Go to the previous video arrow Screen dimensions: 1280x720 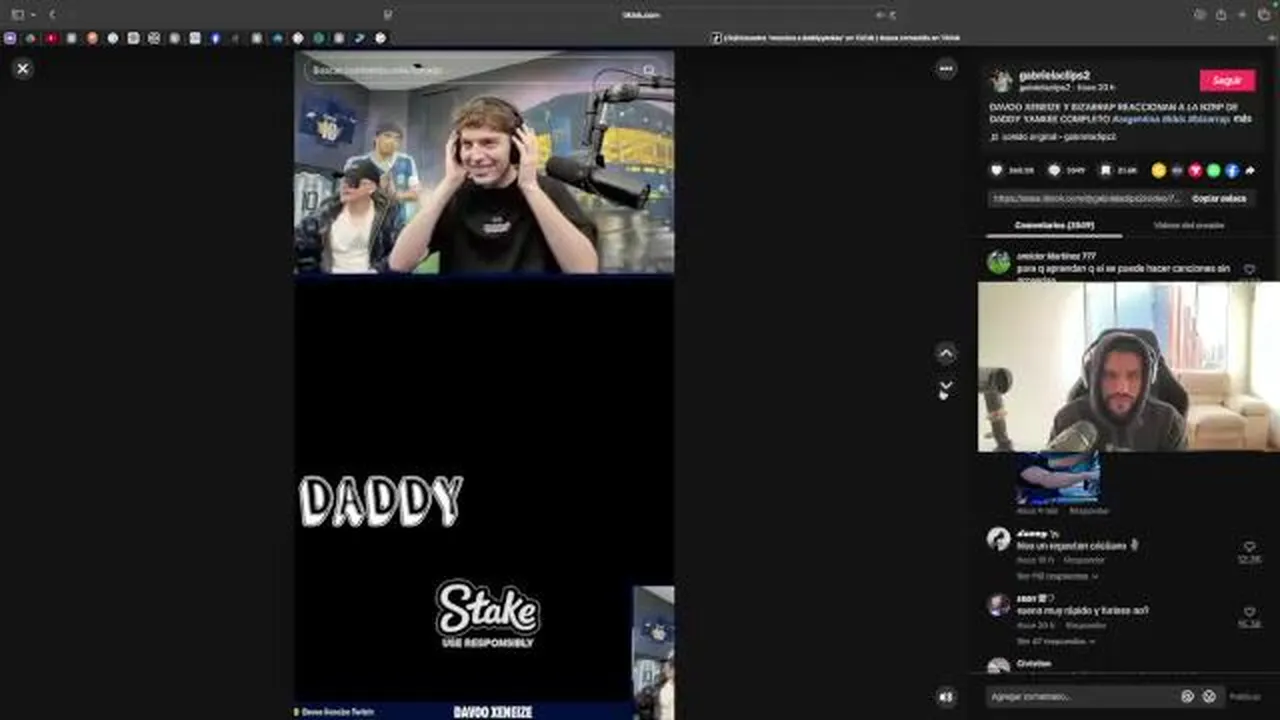click(x=946, y=353)
